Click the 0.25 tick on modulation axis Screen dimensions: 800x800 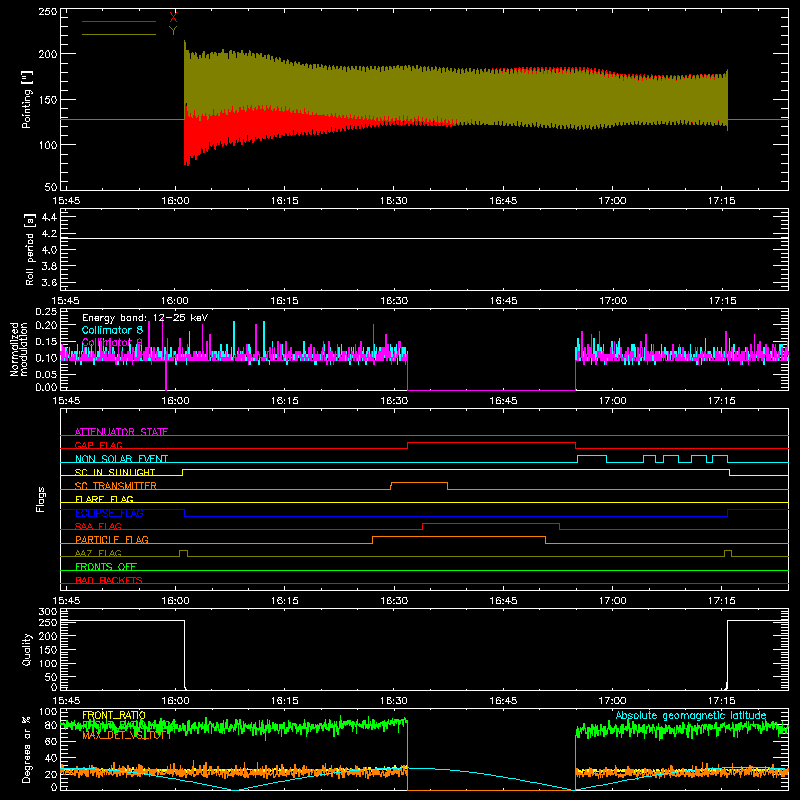pos(46,312)
